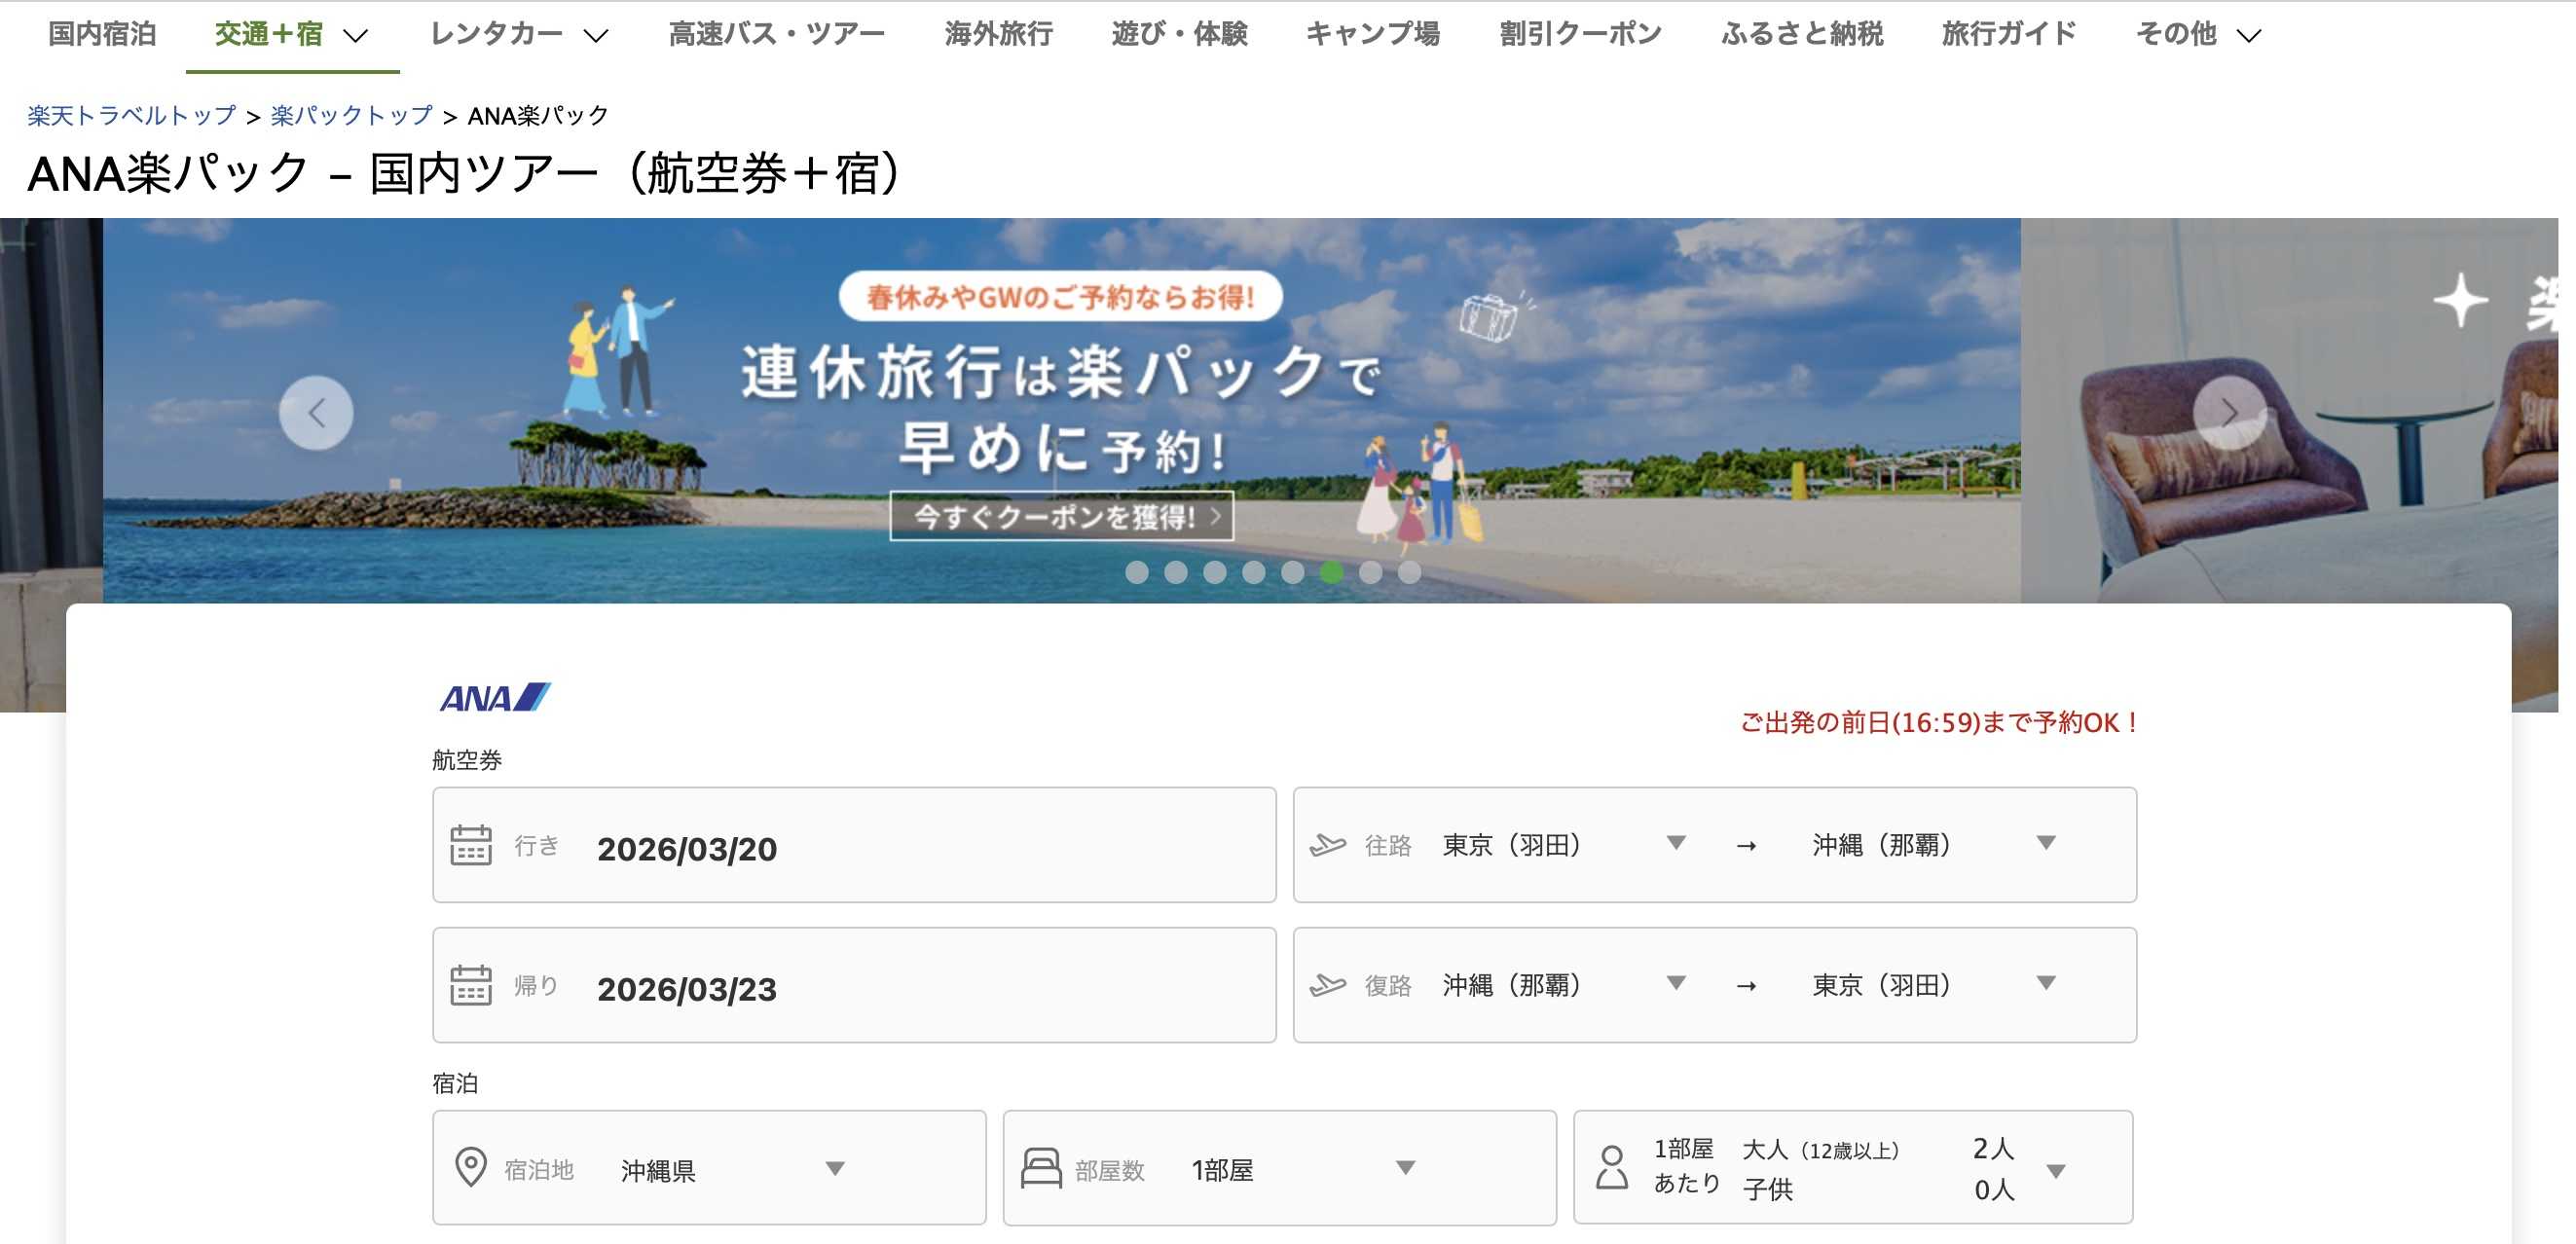Advance carousel with right arrow button
Image resolution: width=2576 pixels, height=1244 pixels.
2229,412
